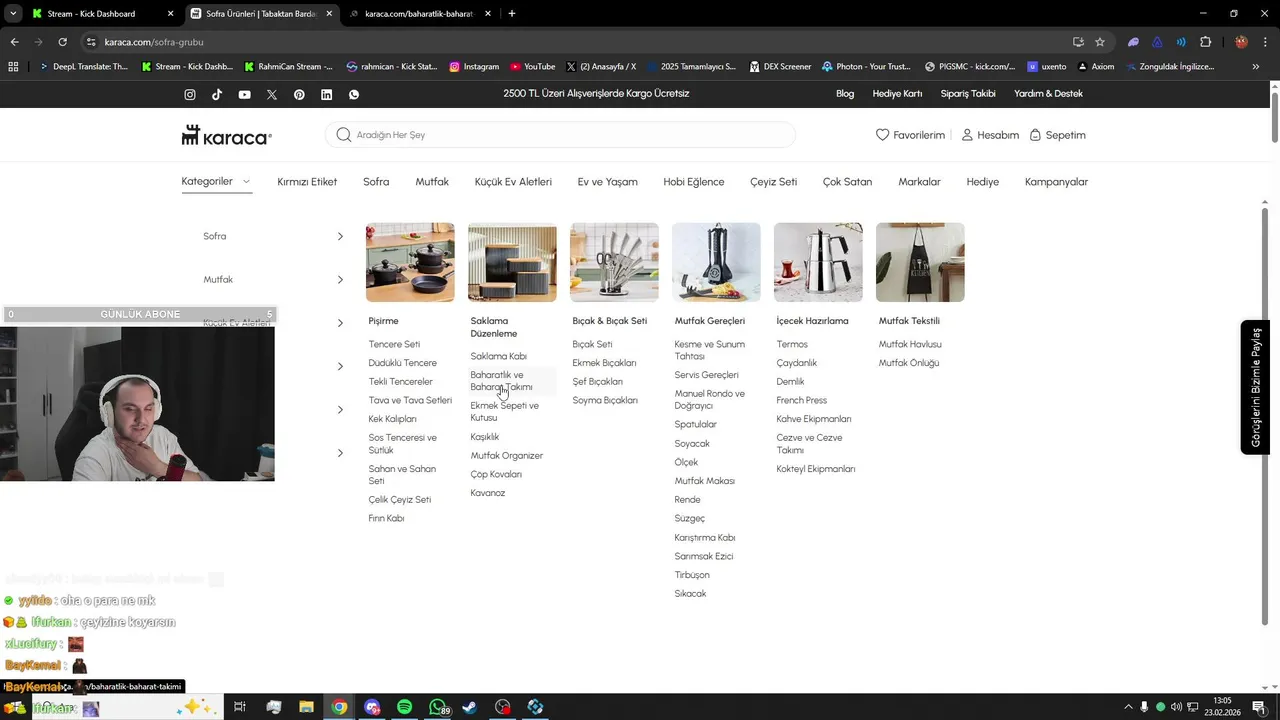1280x720 pixels.
Task: Expand the Mutfak sidebar category chevron
Action: (340, 280)
